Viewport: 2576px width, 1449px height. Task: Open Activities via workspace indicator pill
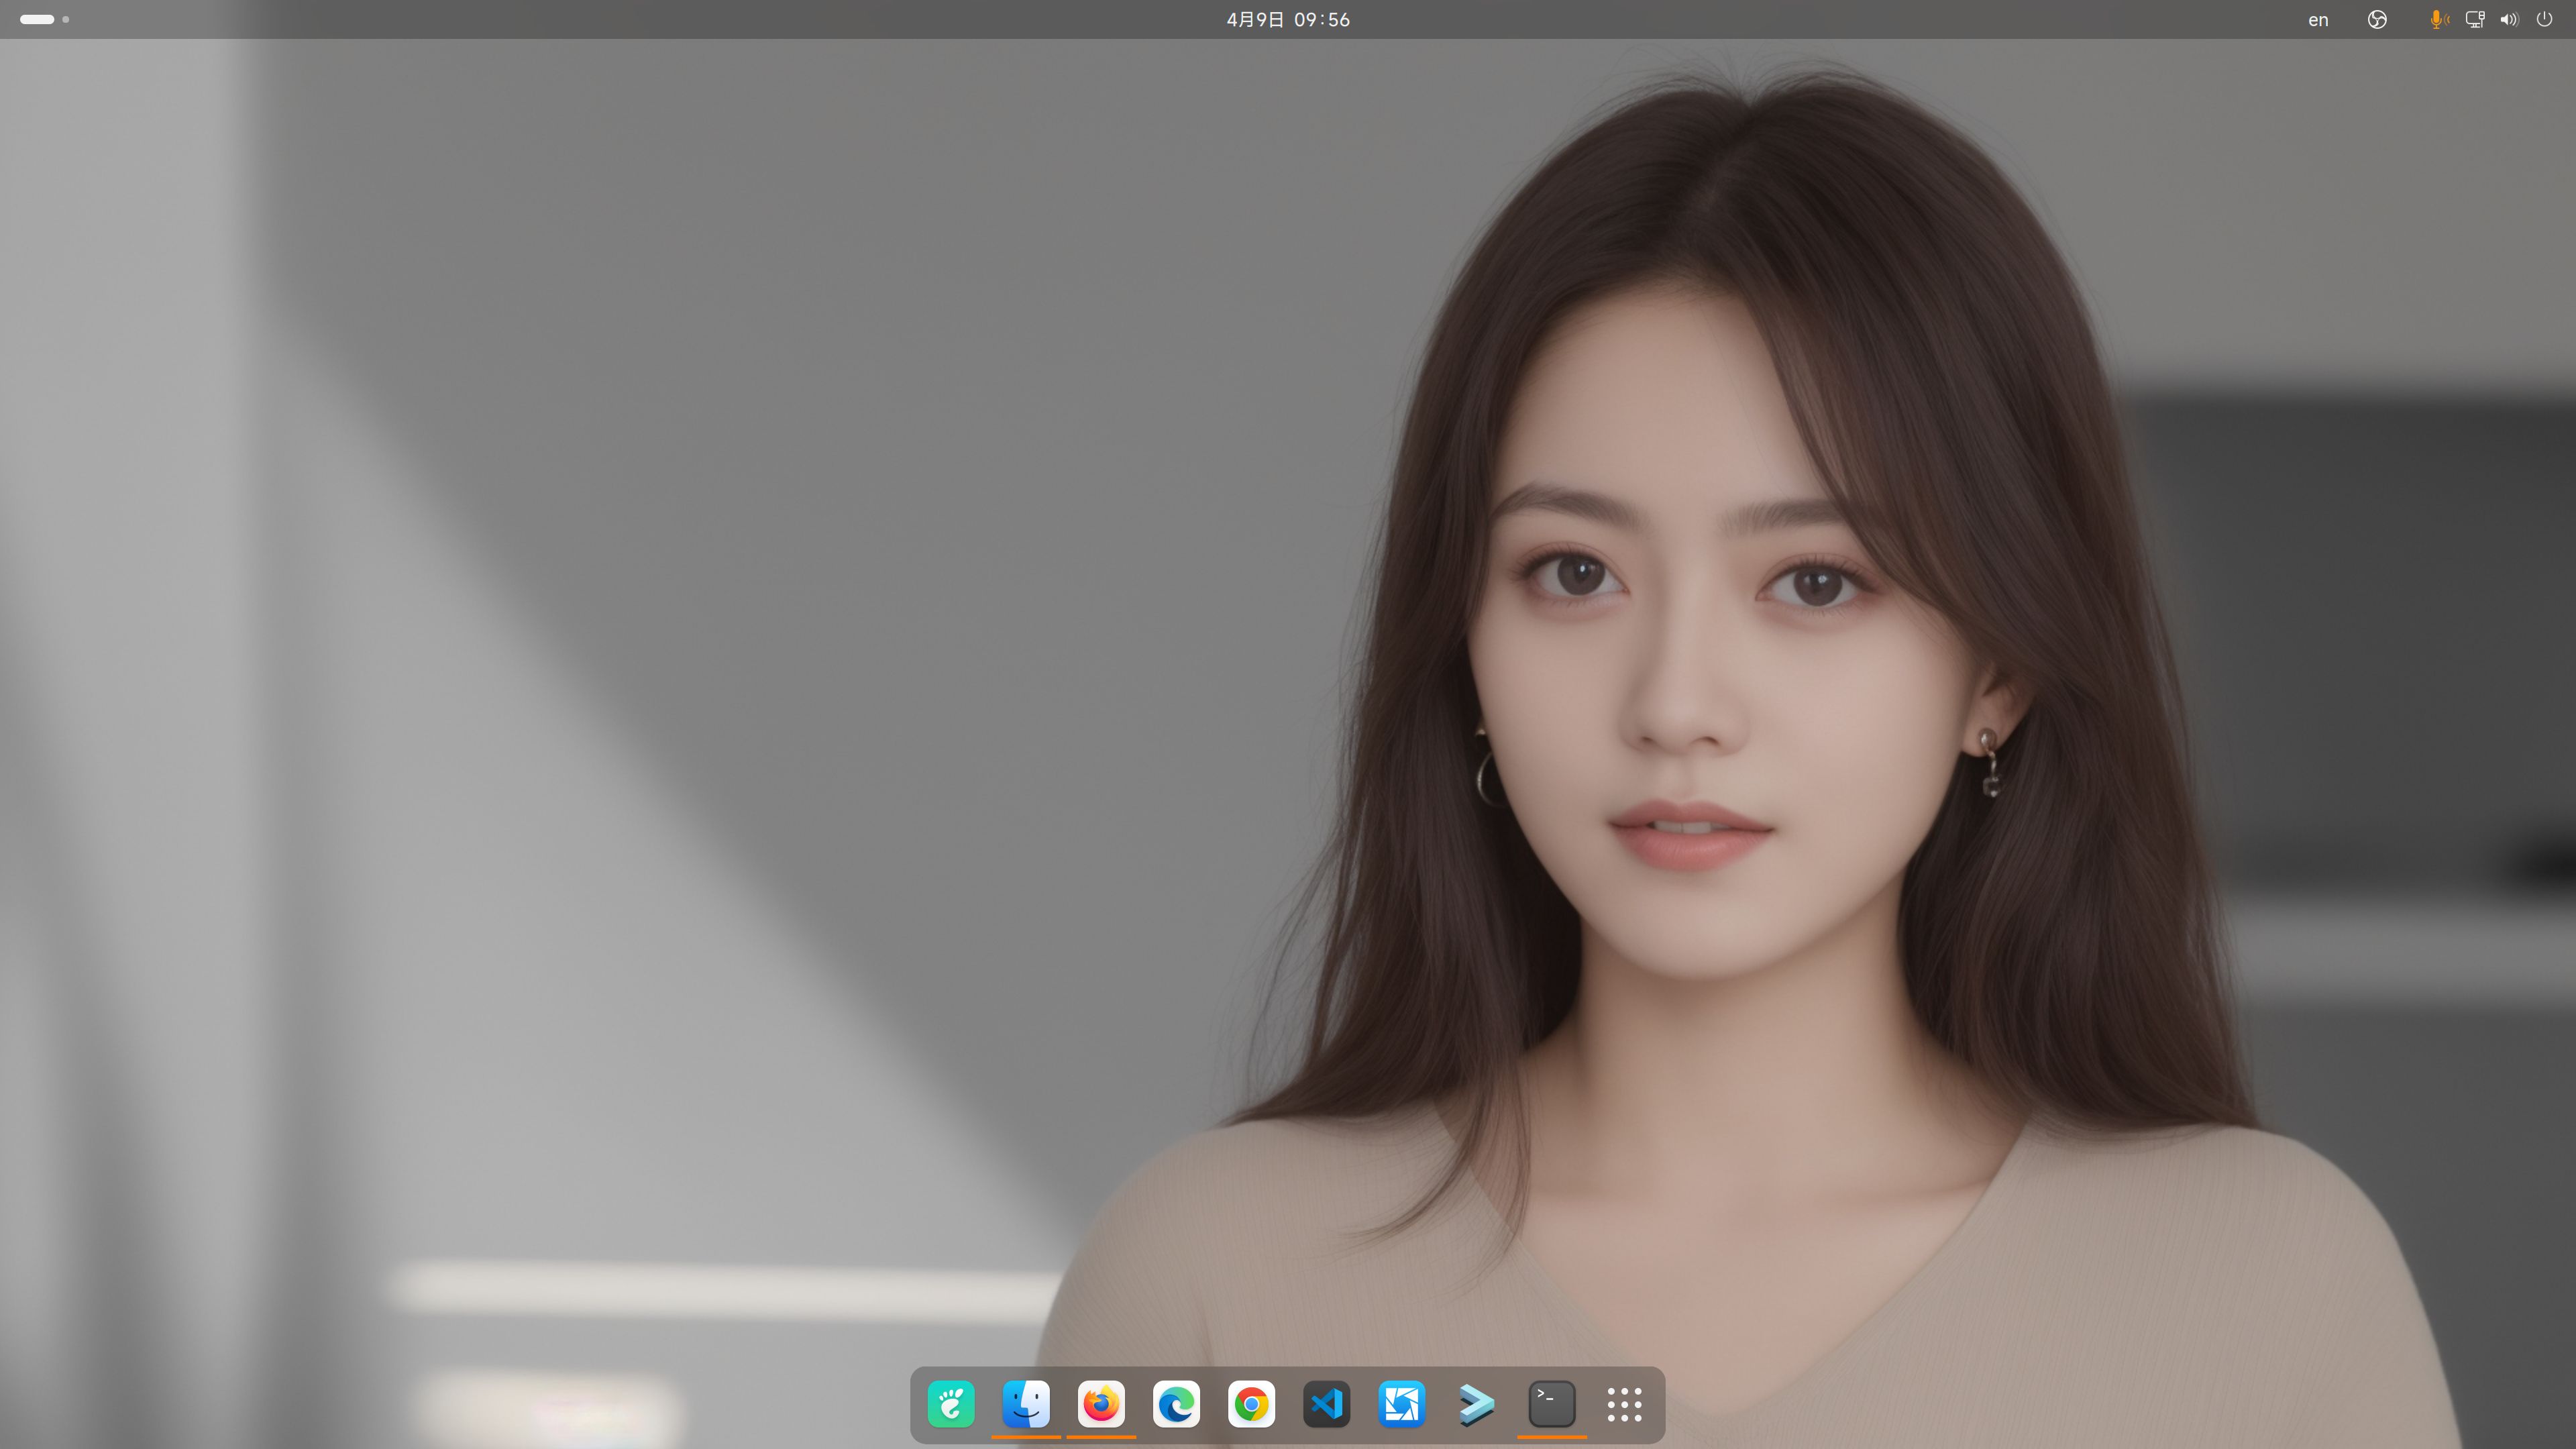(x=37, y=20)
